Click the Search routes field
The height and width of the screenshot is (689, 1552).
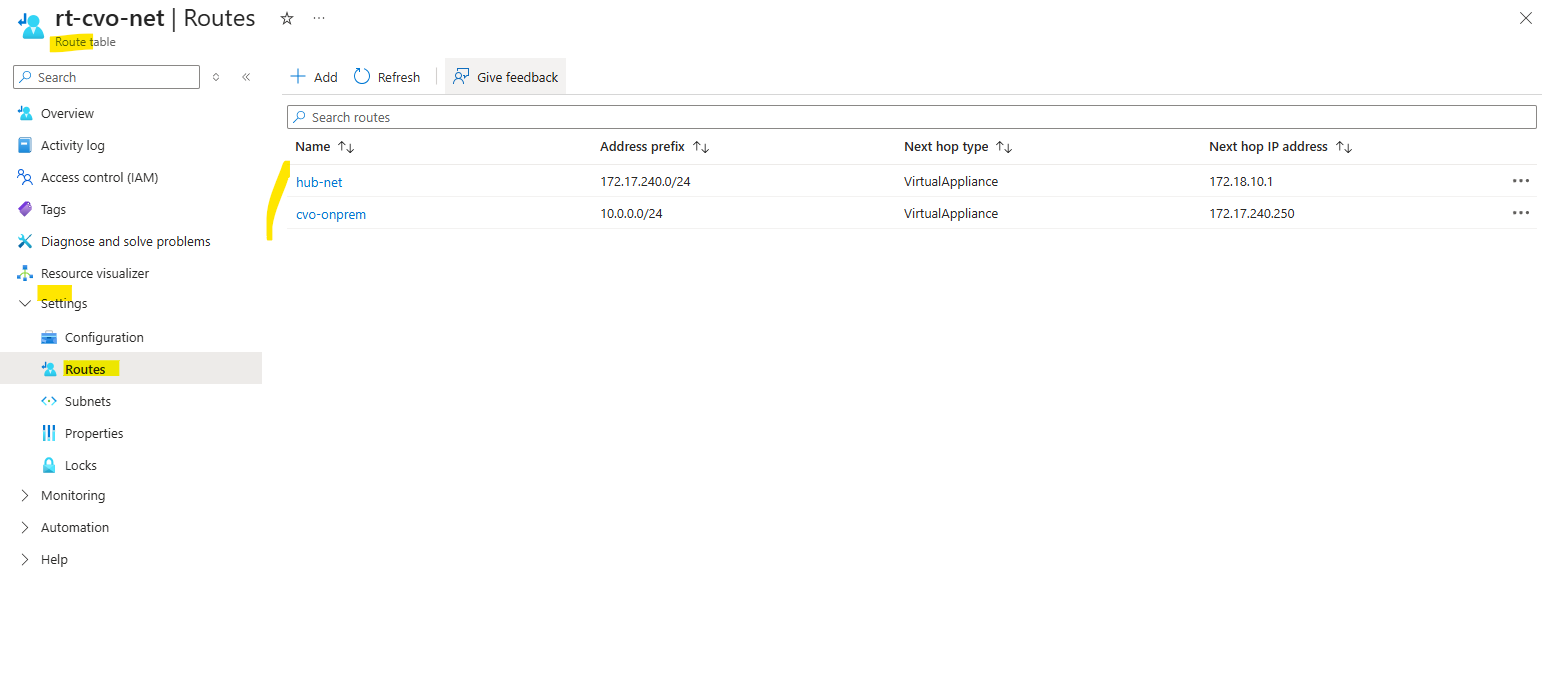(x=911, y=117)
